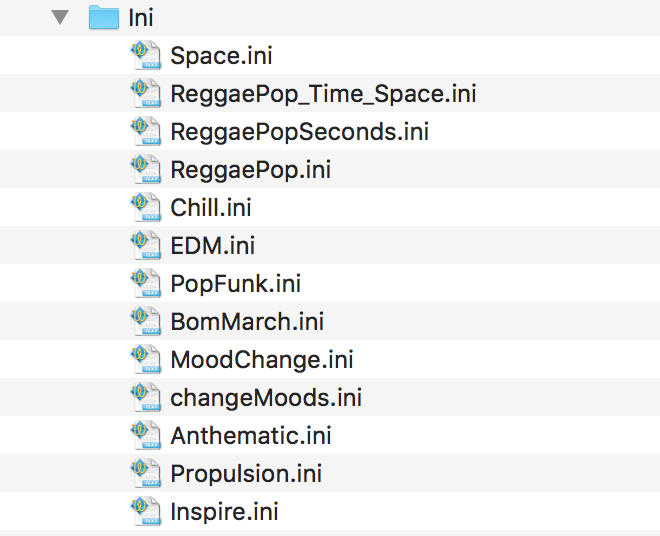Select the changeMoods.ini file name
The width and height of the screenshot is (660, 536).
(x=266, y=398)
